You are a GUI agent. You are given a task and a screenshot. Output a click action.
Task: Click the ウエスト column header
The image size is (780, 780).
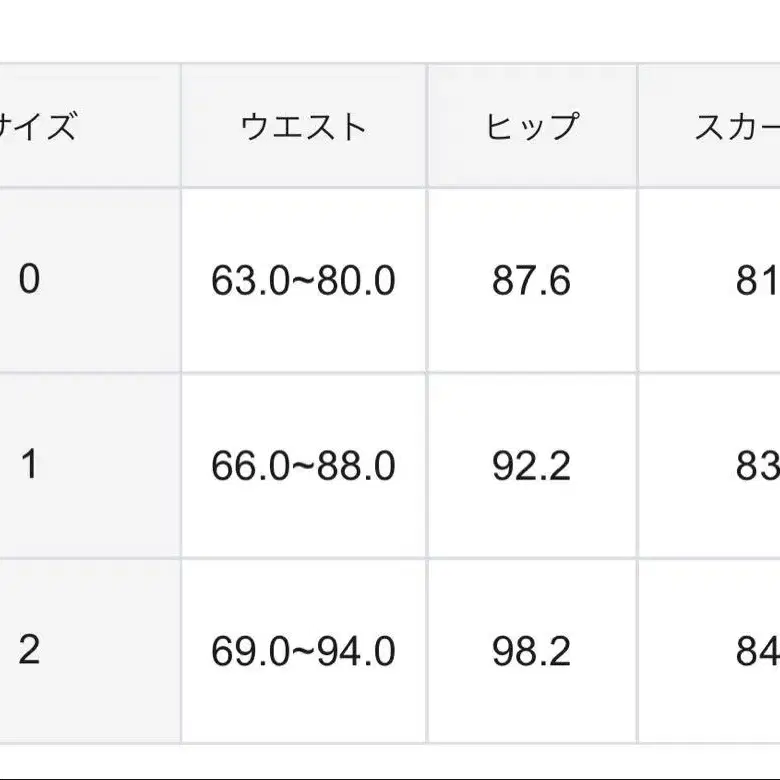(304, 127)
